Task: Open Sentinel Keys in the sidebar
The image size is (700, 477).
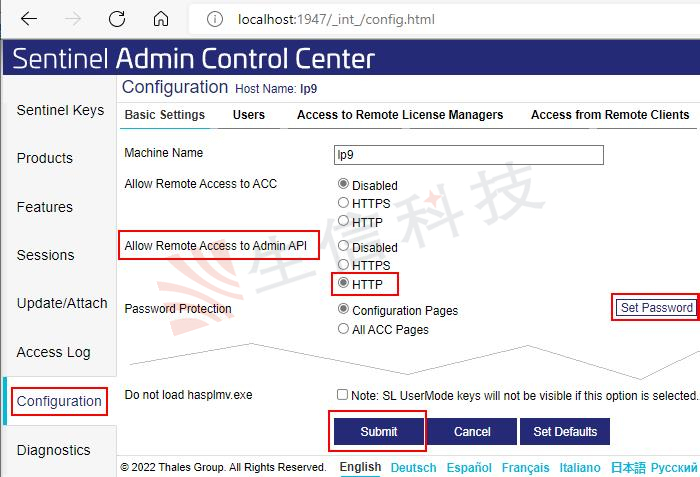Action: point(60,110)
